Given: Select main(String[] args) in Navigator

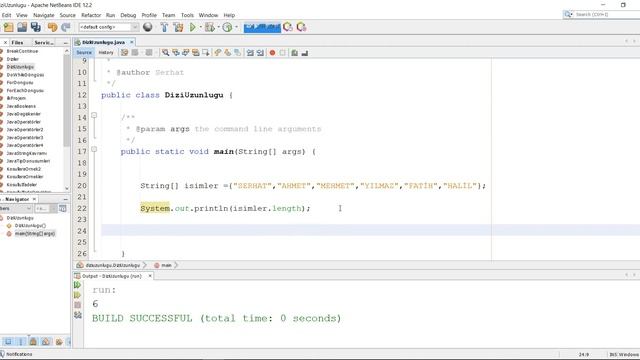Looking at the screenshot, I should [x=35, y=233].
